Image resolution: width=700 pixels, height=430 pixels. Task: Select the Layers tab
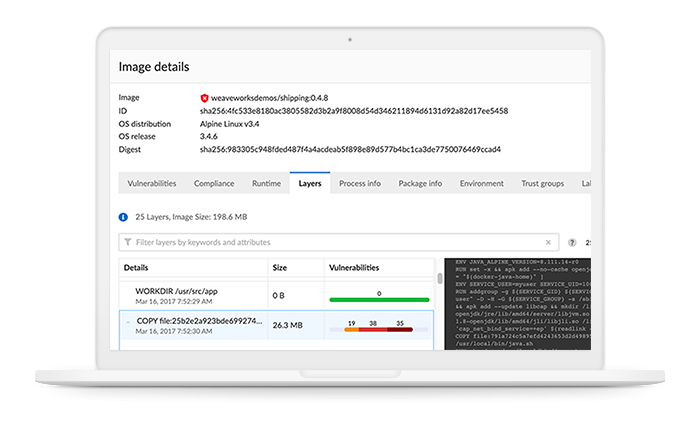[310, 184]
